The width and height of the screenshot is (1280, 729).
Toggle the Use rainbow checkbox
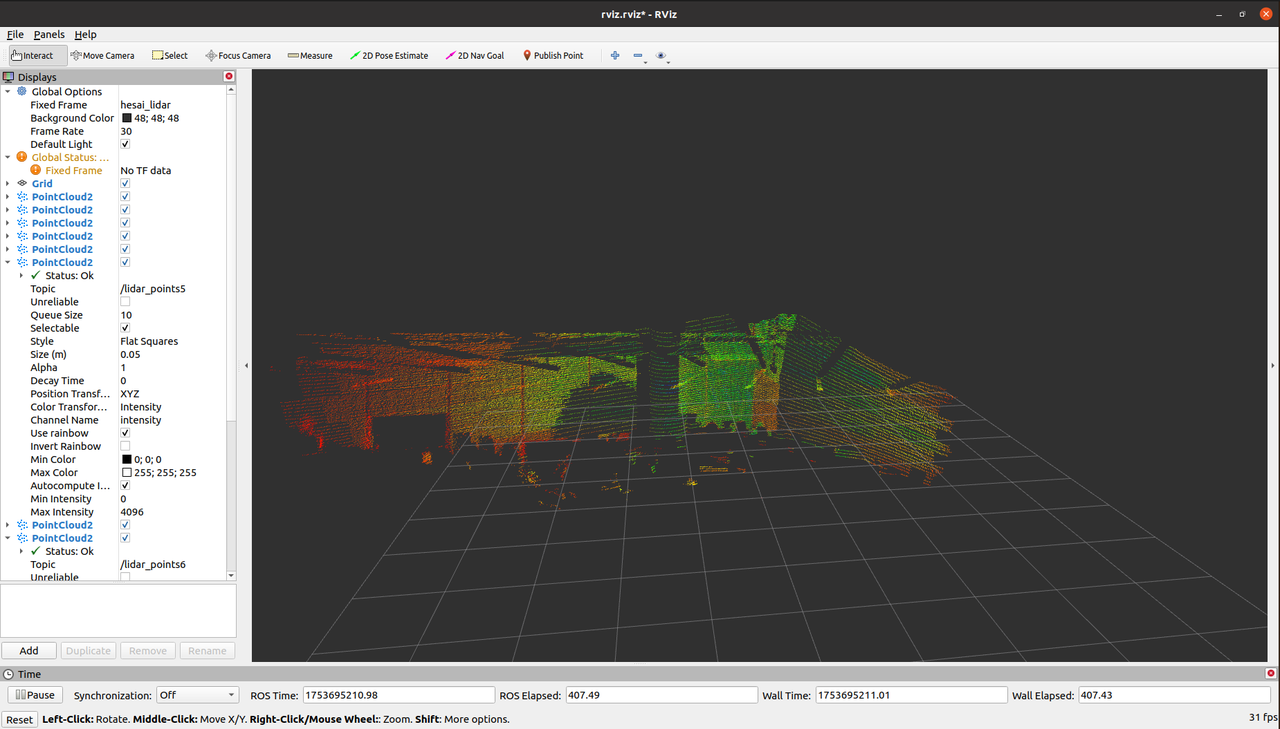[x=125, y=433]
